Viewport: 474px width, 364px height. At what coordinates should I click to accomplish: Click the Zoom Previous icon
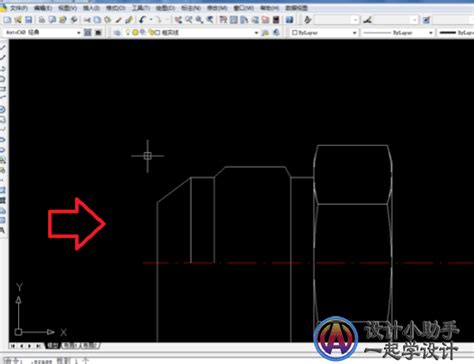point(209,20)
